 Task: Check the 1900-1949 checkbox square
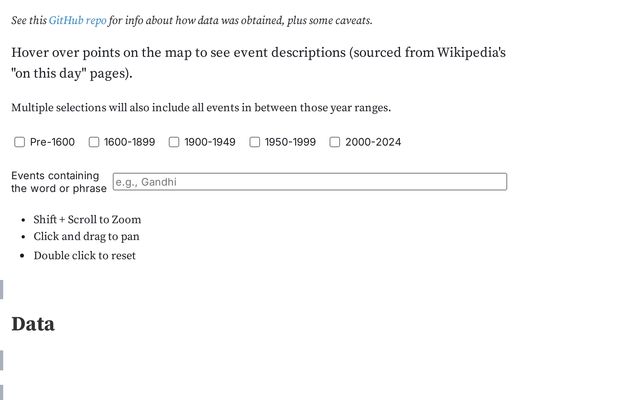(x=174, y=142)
